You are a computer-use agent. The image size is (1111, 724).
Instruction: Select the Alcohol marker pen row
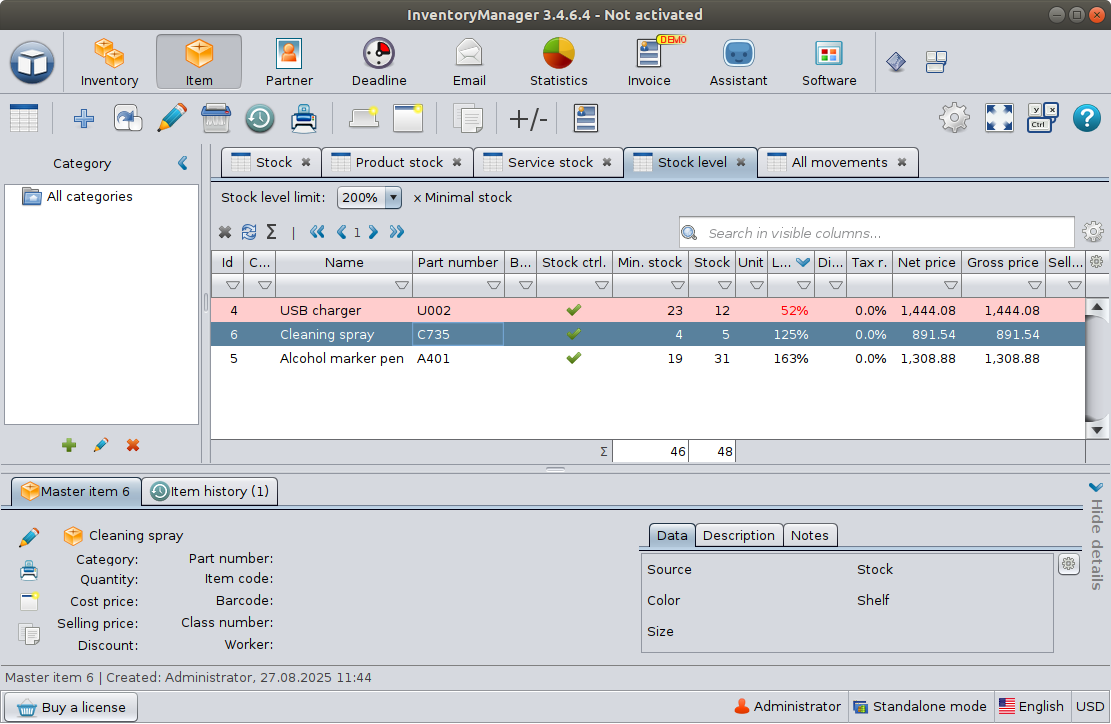(x=648, y=358)
